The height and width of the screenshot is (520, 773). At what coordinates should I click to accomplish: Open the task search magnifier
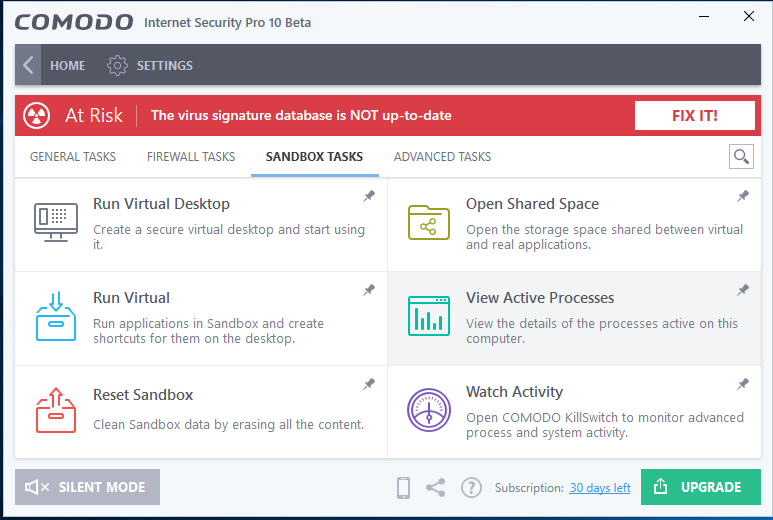tap(741, 156)
